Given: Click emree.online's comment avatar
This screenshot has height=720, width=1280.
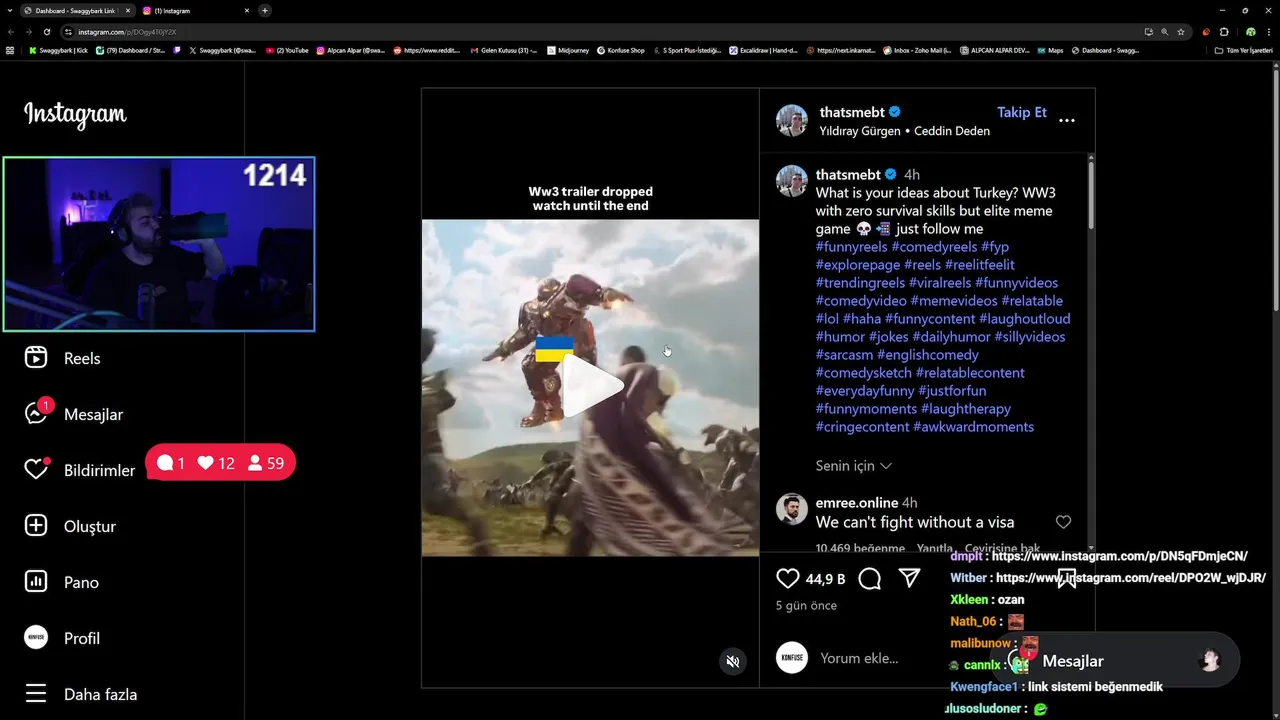Looking at the screenshot, I should [x=792, y=509].
